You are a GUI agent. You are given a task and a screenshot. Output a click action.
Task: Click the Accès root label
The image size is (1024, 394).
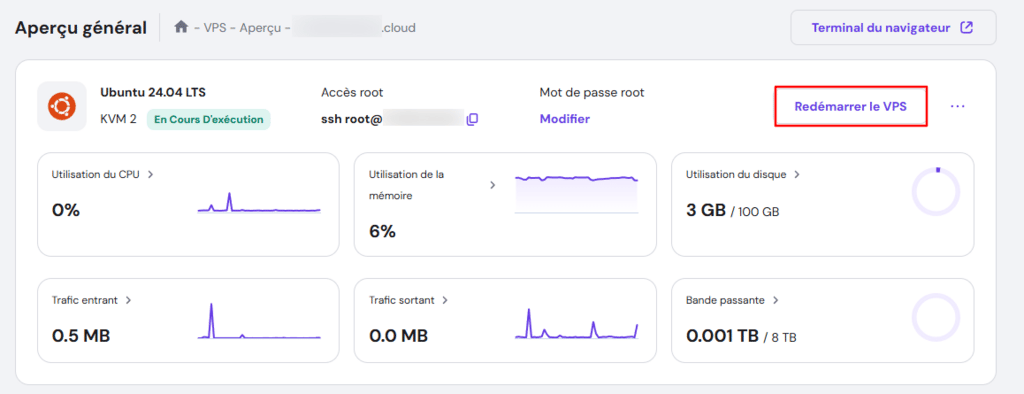352,93
